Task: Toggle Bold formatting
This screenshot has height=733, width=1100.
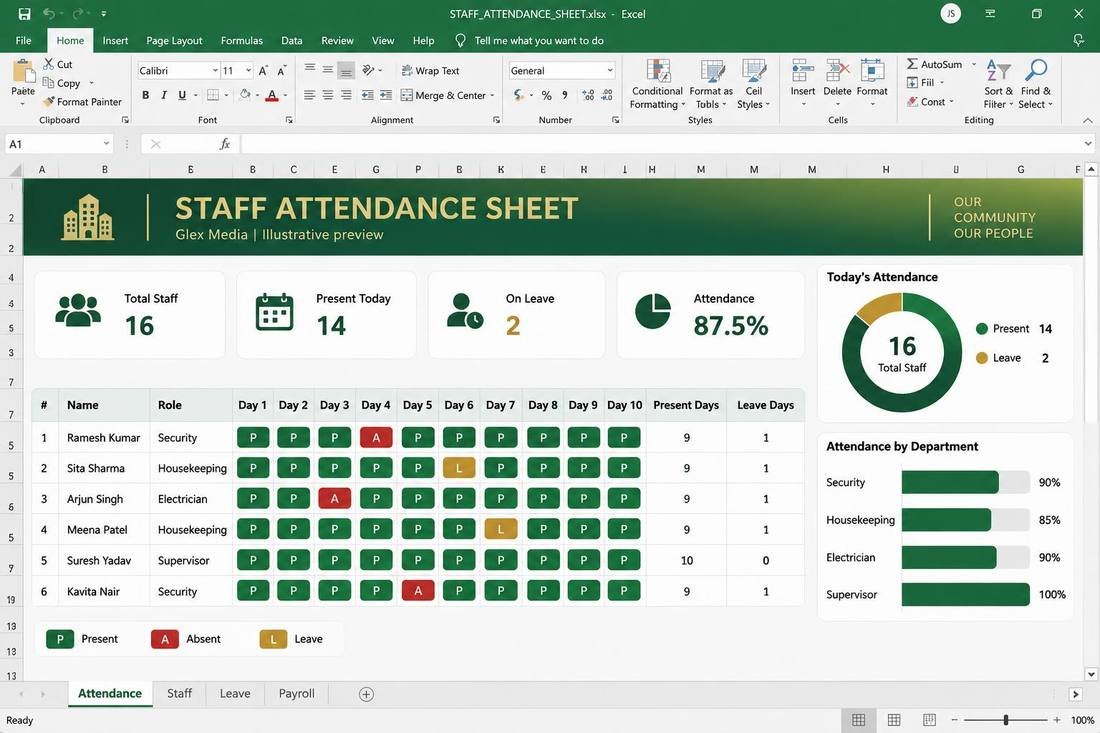Action: point(145,95)
